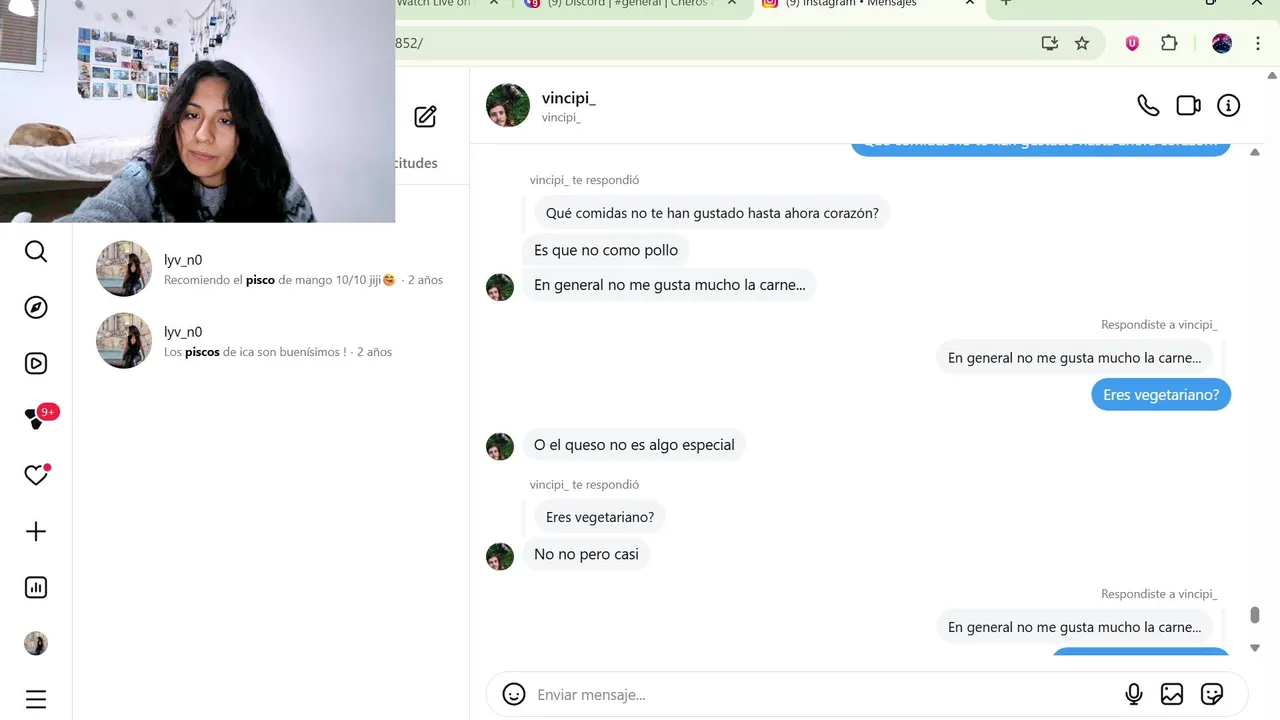Open the Chrome three-dot menu
This screenshot has height=720, width=1280.
pos(1258,43)
